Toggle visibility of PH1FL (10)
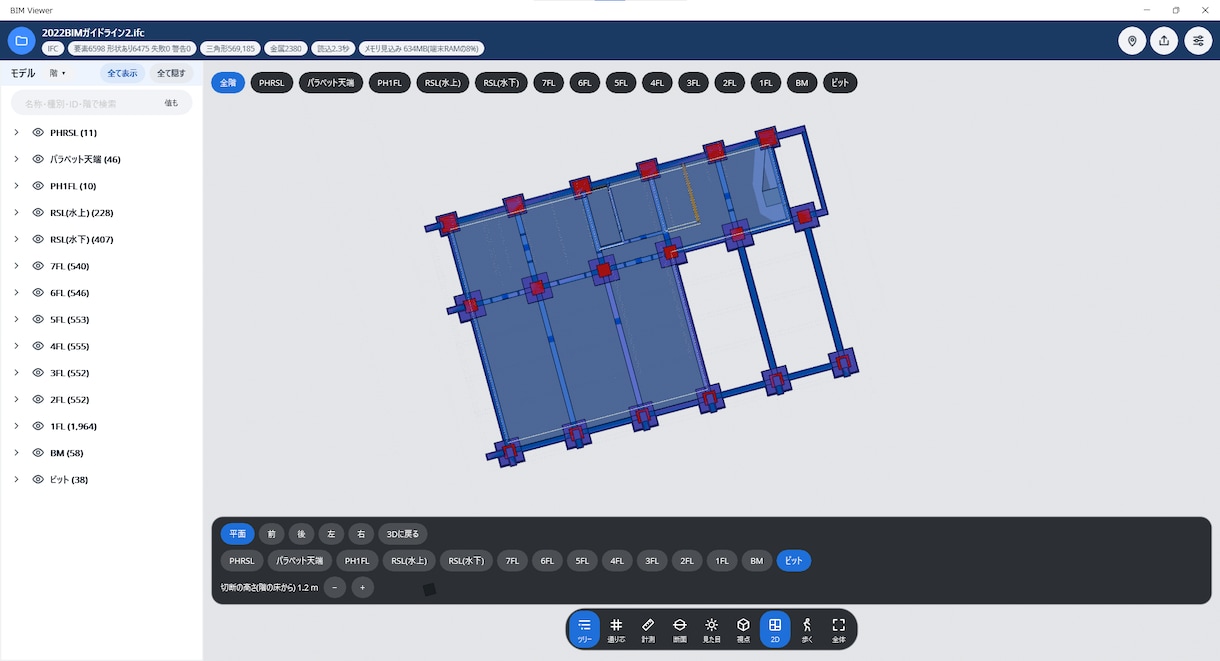Viewport: 1220px width, 661px height. click(38, 186)
